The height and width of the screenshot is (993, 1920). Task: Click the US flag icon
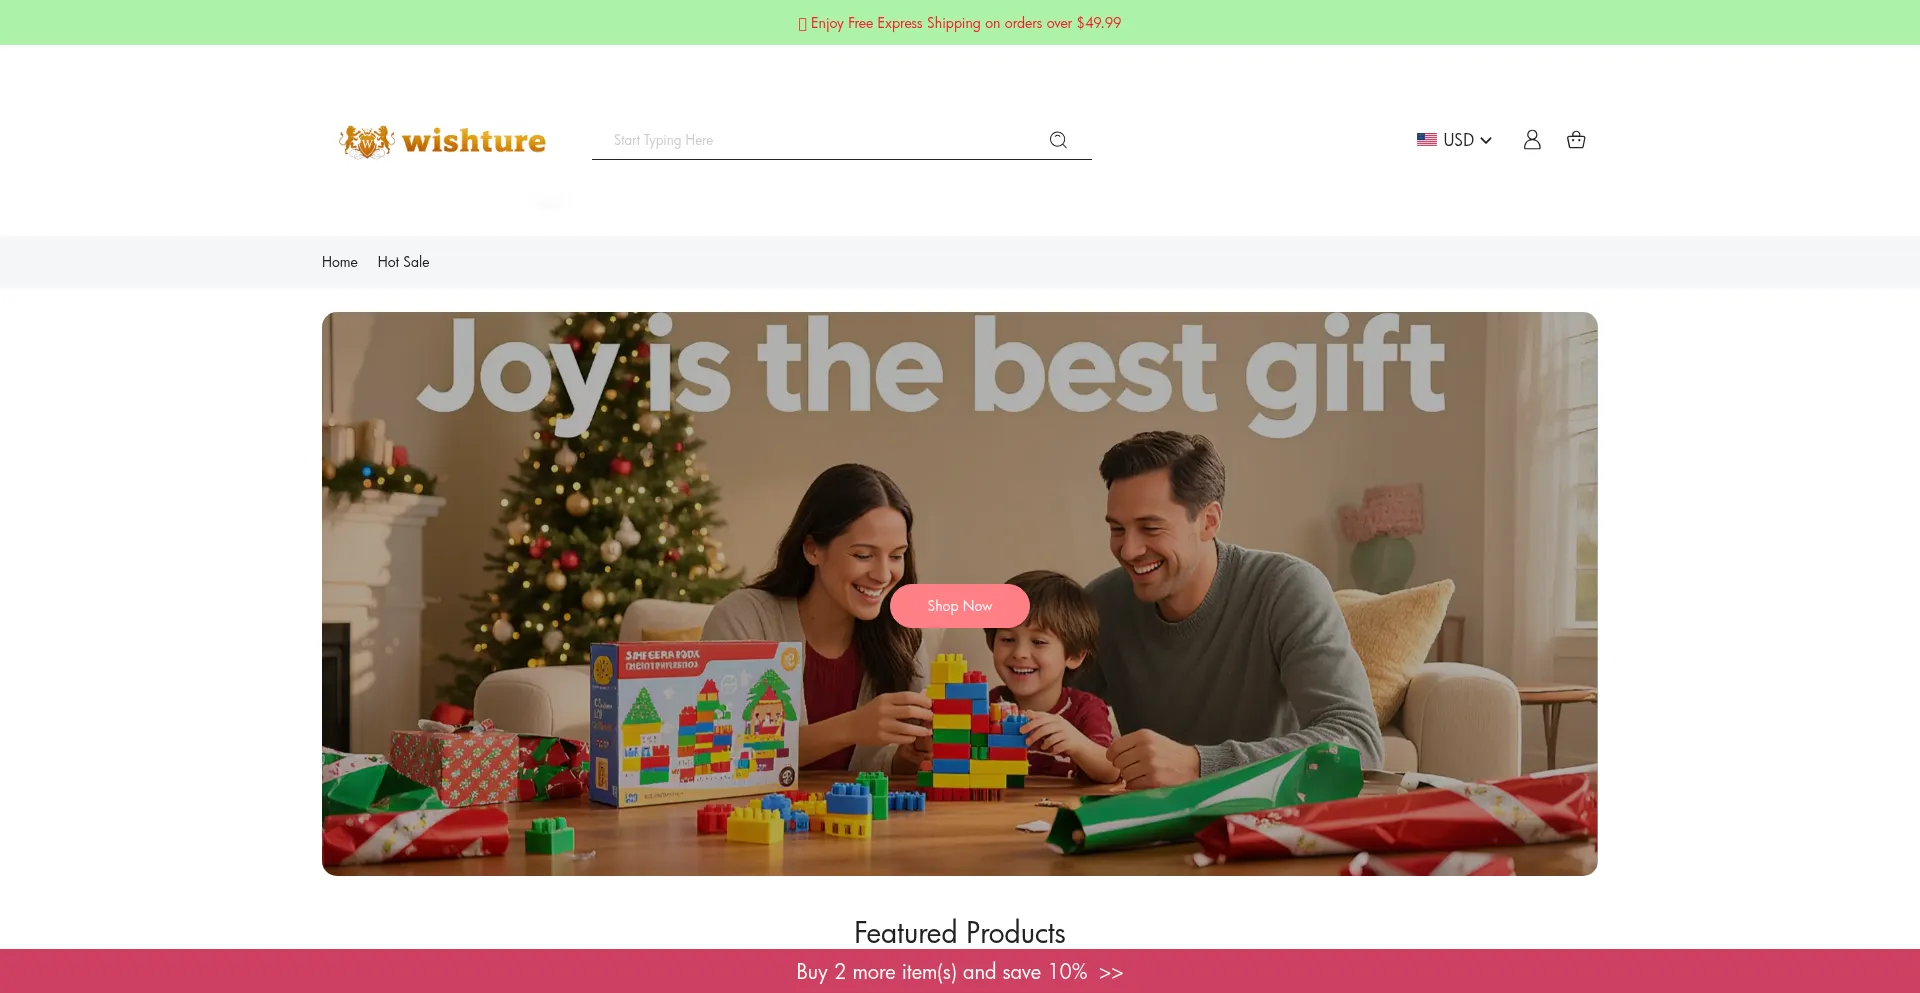pyautogui.click(x=1427, y=140)
